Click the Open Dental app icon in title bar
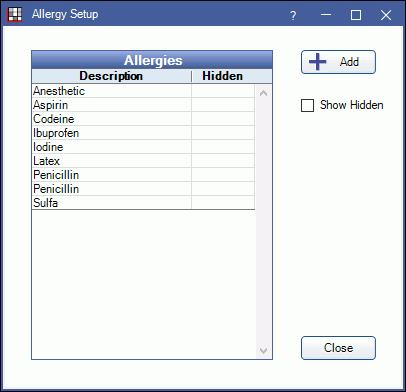This screenshot has width=406, height=392. [x=15, y=15]
